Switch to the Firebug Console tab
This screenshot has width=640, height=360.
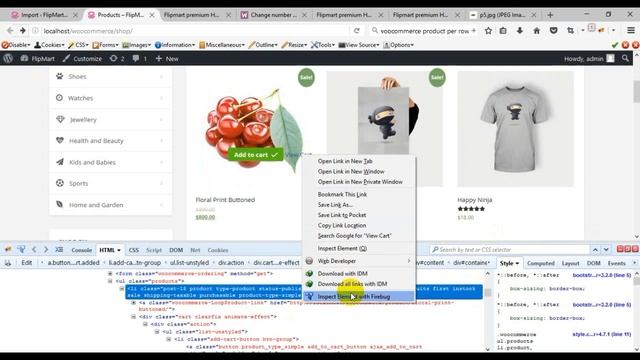pyautogui.click(x=81, y=250)
